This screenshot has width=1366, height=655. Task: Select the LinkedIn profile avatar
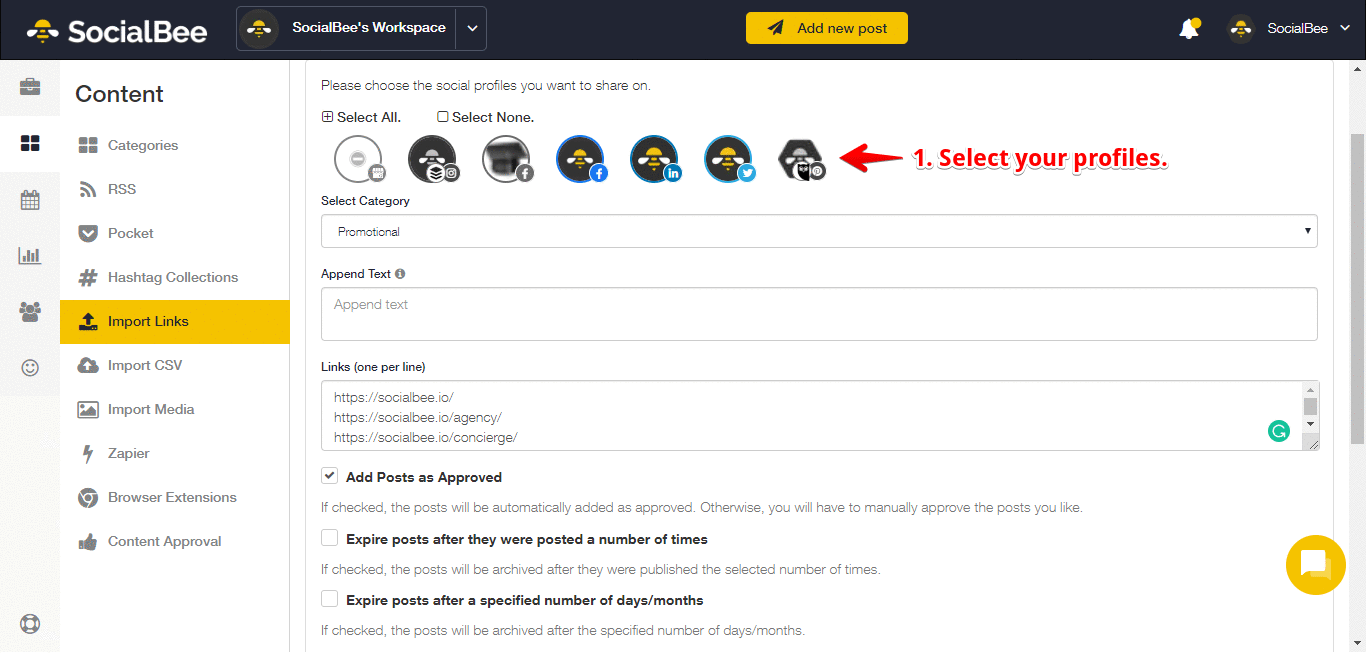(654, 159)
